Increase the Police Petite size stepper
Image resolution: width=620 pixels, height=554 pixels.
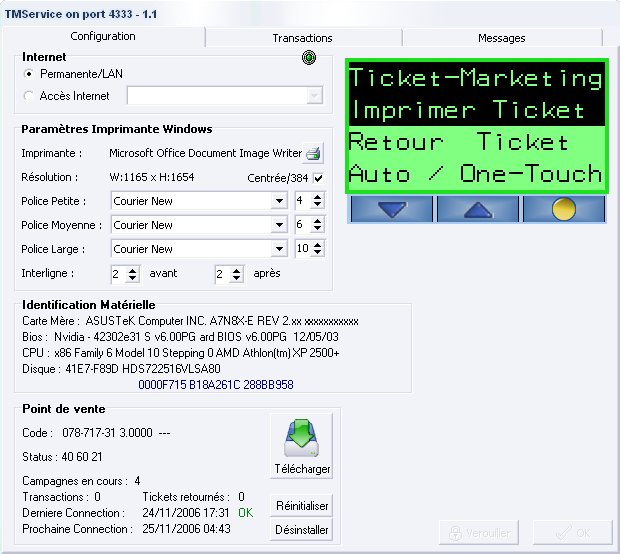[318, 197]
